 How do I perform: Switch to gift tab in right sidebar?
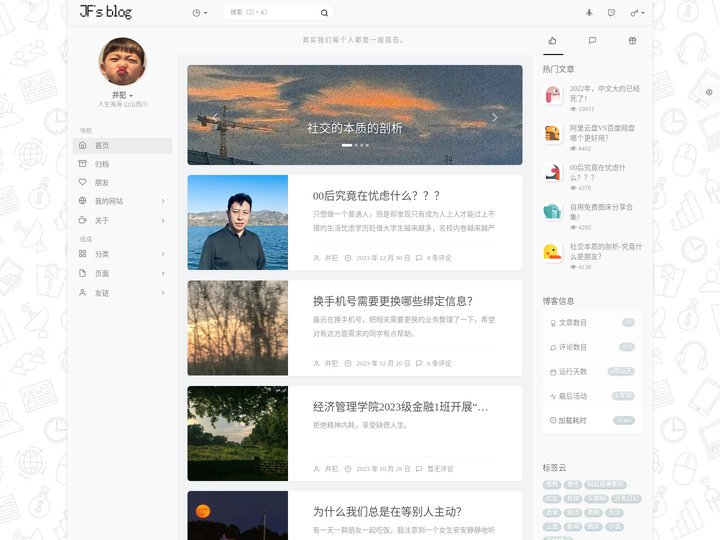tap(632, 41)
